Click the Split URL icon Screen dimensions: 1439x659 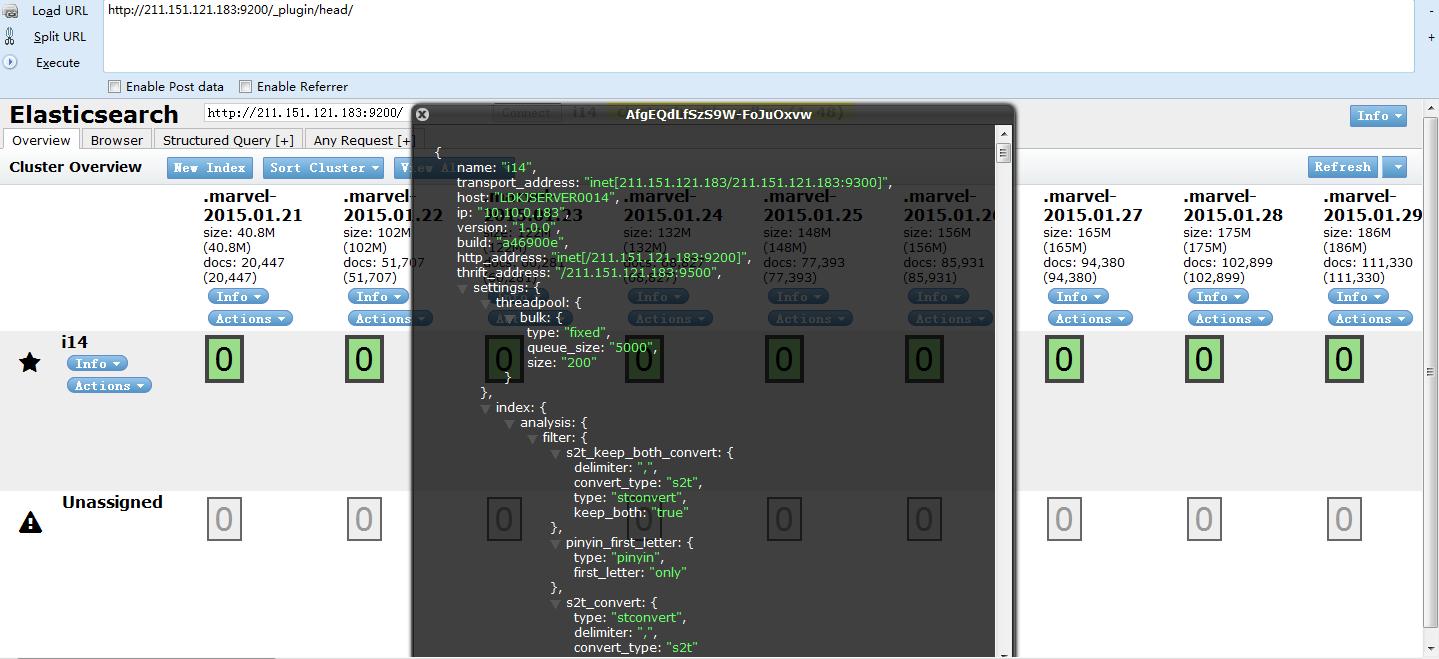click(9, 36)
